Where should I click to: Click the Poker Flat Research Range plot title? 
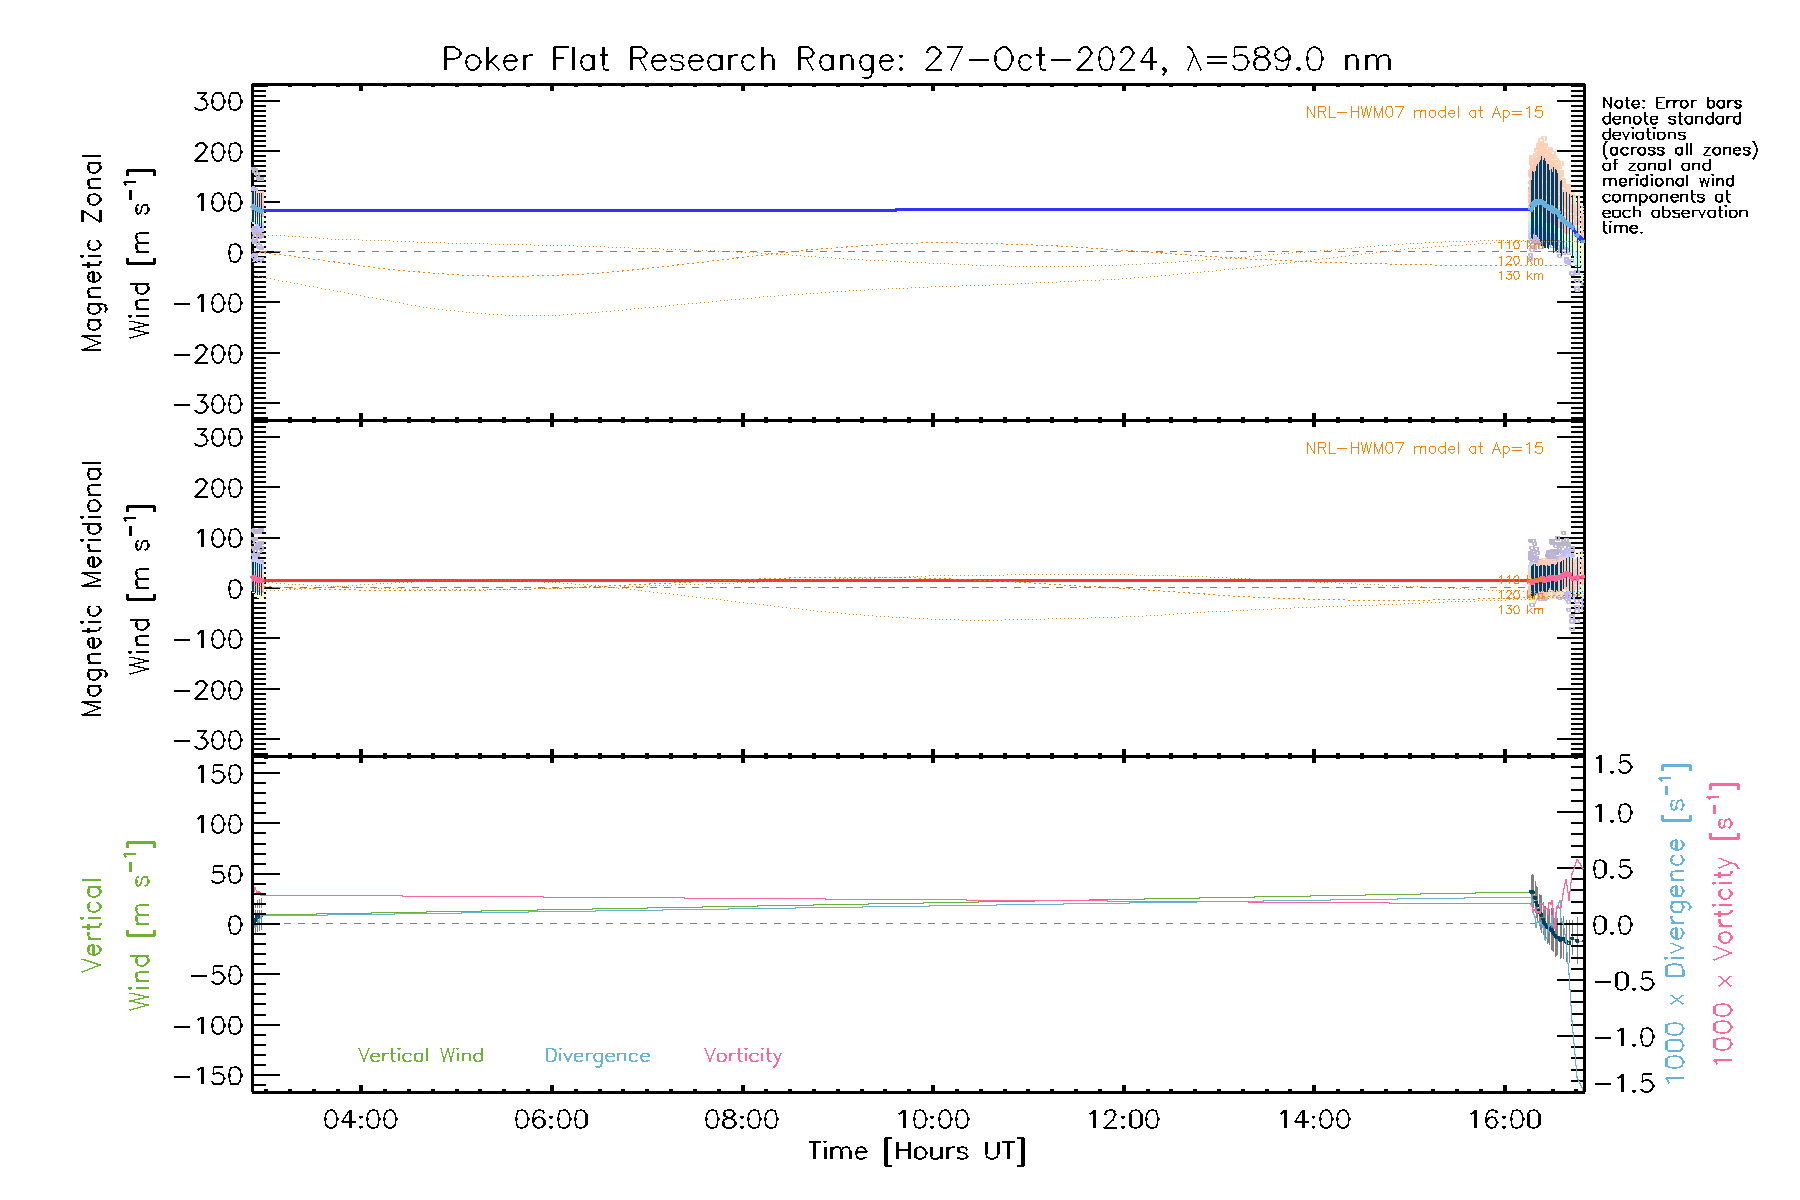[x=916, y=60]
